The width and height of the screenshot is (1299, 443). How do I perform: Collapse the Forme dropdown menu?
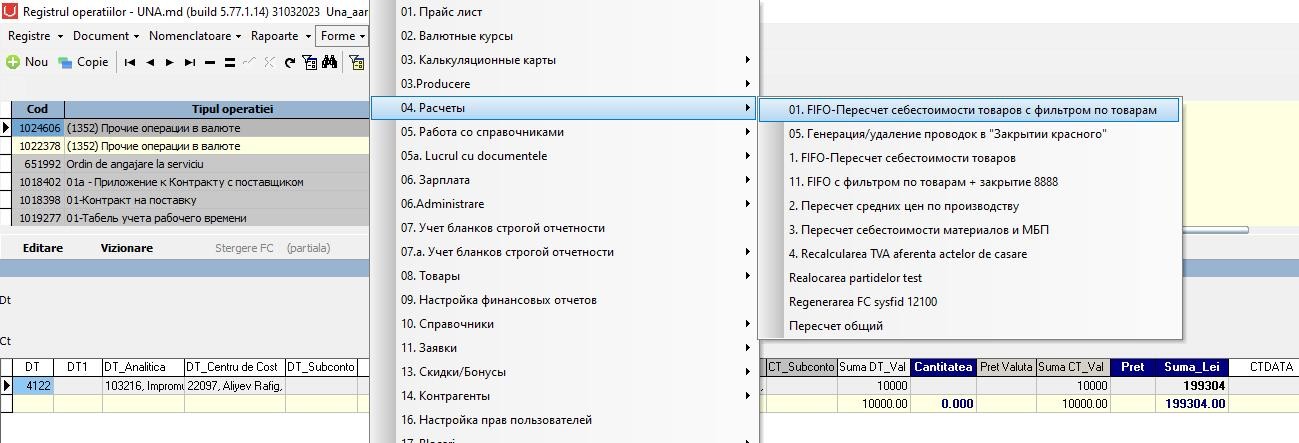point(343,36)
